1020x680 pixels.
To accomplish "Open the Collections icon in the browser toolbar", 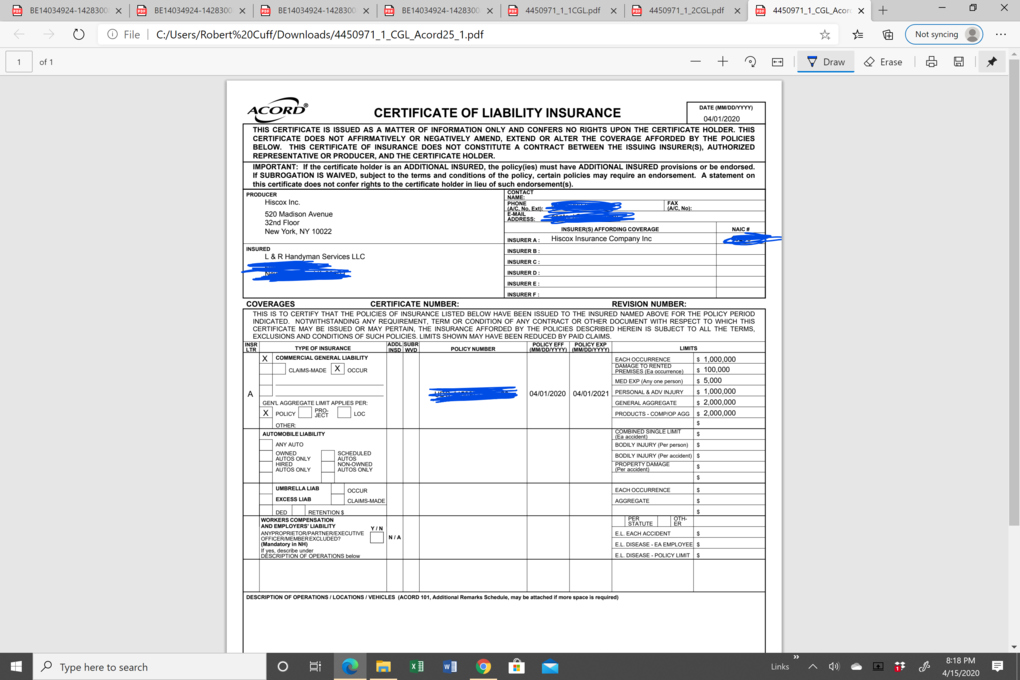I will (887, 34).
